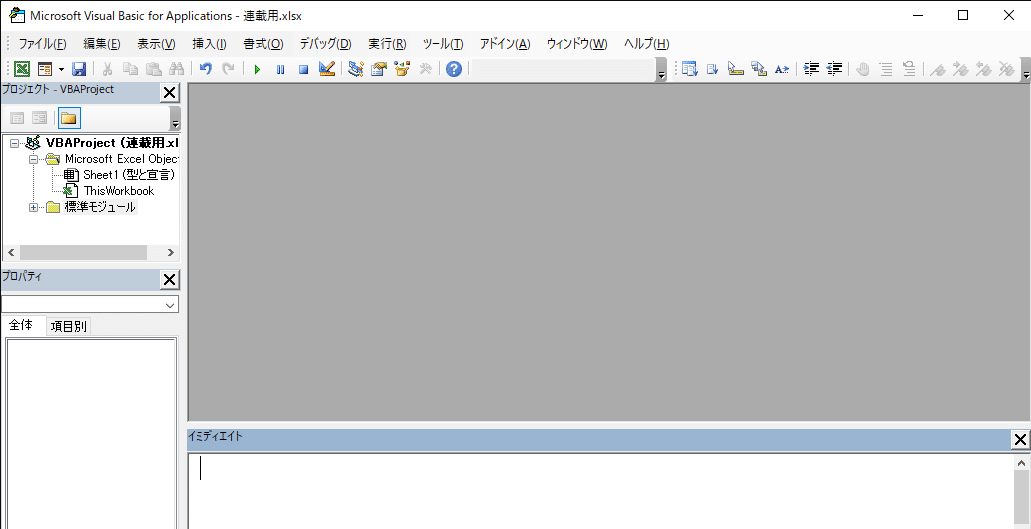Open the ツール(T) menu
The image size is (1031, 529).
(x=443, y=44)
